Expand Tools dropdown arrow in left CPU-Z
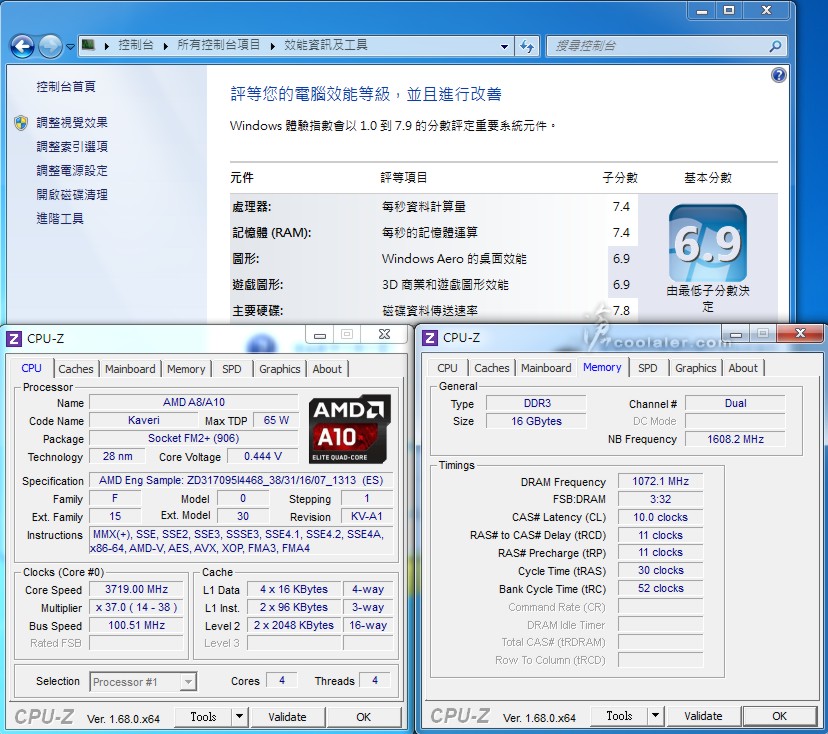Screen dimensions: 828x734 (239, 717)
